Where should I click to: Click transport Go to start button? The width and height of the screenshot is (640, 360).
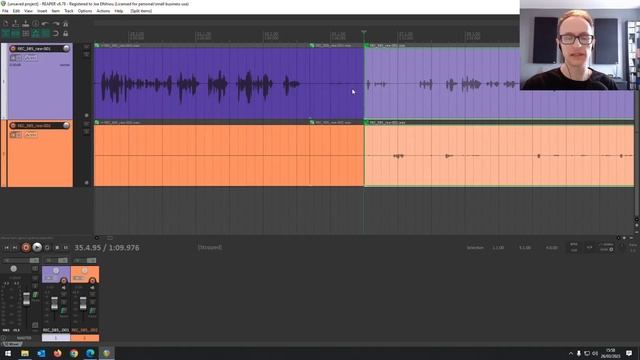click(7, 247)
